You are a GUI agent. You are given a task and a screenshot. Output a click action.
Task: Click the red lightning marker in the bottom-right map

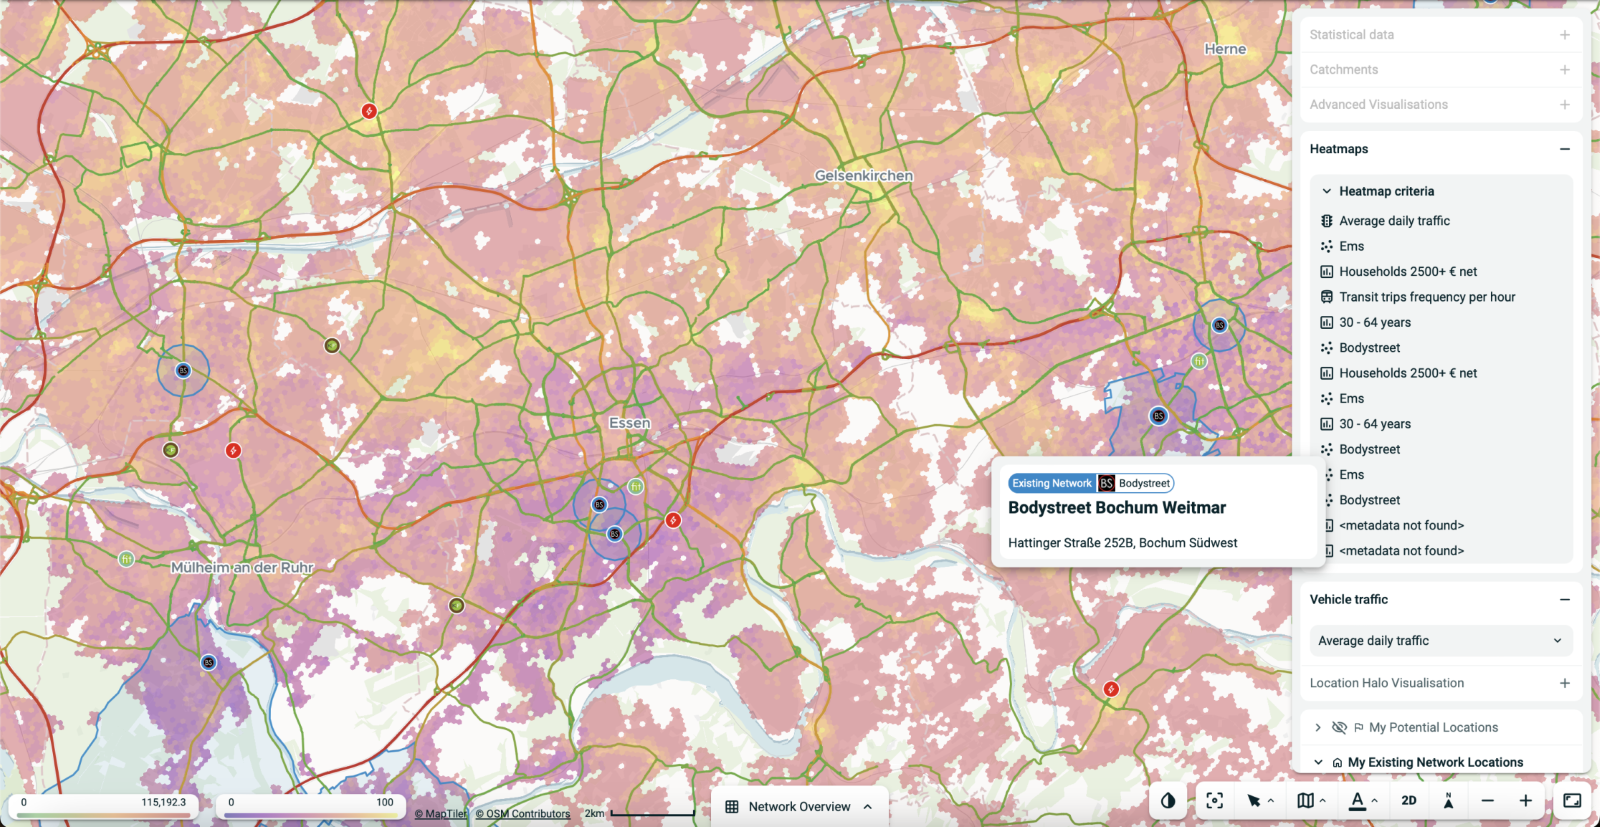point(1110,689)
